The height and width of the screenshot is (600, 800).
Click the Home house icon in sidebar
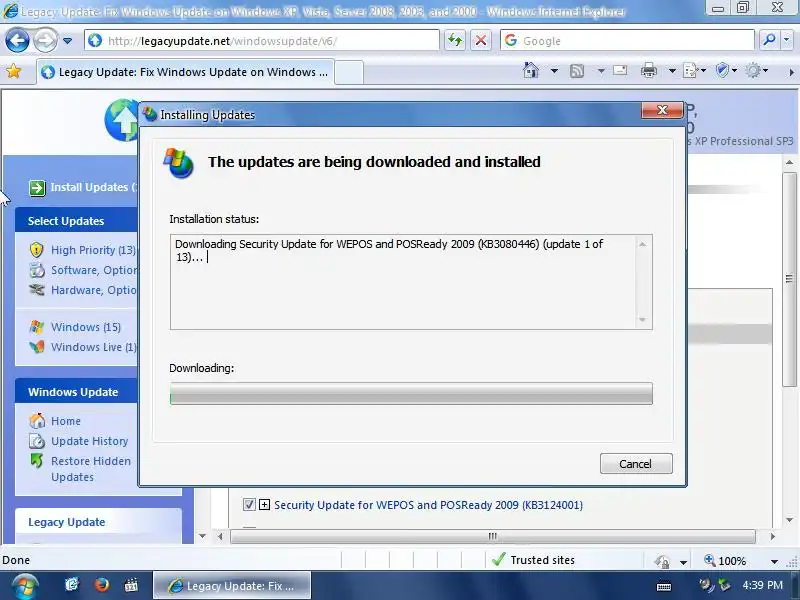coord(37,420)
